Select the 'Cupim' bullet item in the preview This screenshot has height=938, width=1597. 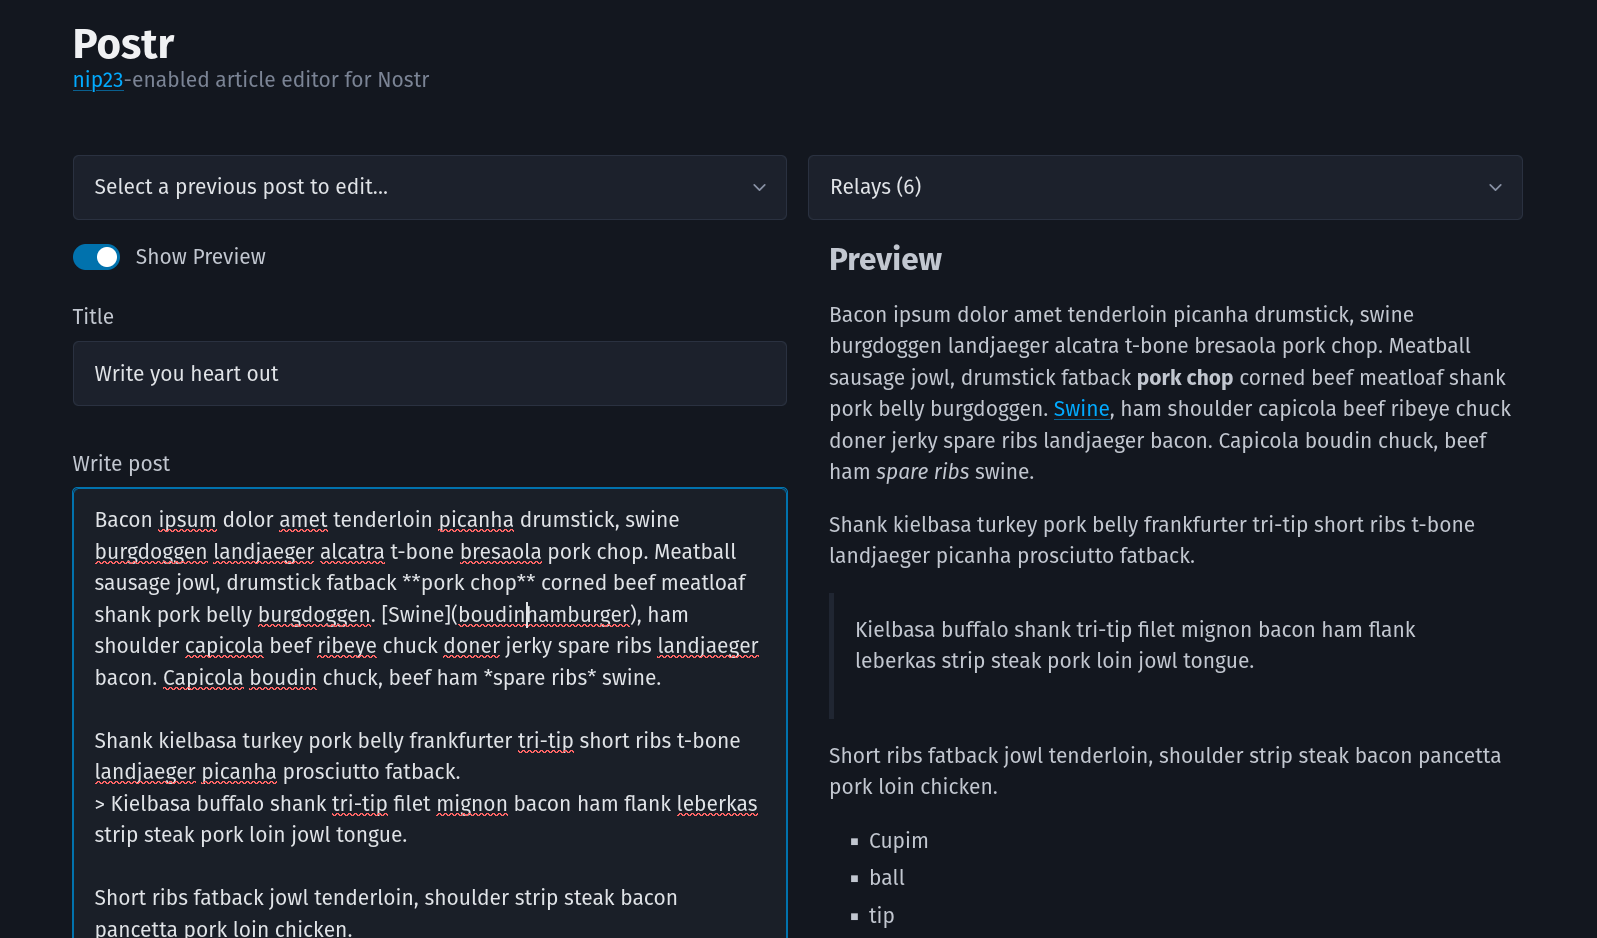click(x=898, y=841)
